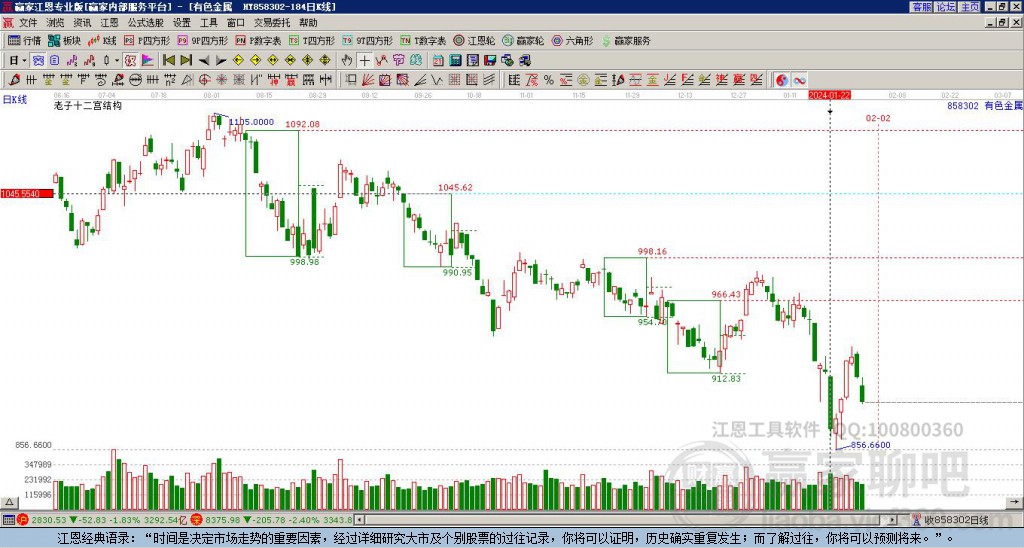Viewport: 1024px width, 548px height.
Task: Open the 设置 menu
Action: [182, 23]
